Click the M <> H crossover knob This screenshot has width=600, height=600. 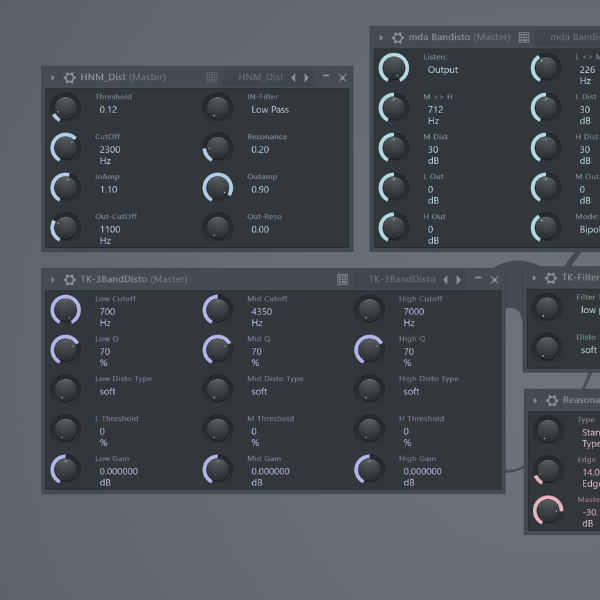point(394,108)
